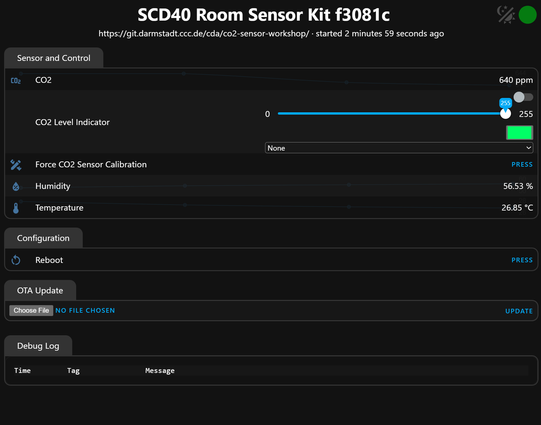
Task: Click the temperature thermometer icon
Action: tap(16, 208)
